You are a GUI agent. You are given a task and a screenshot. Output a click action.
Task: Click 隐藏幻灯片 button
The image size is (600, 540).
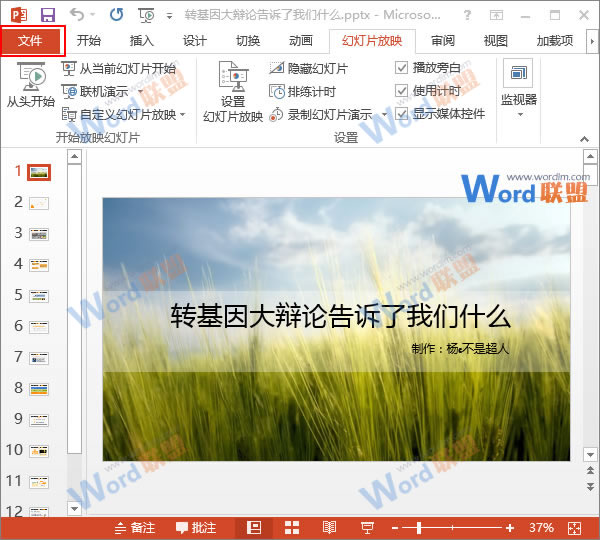[309, 69]
